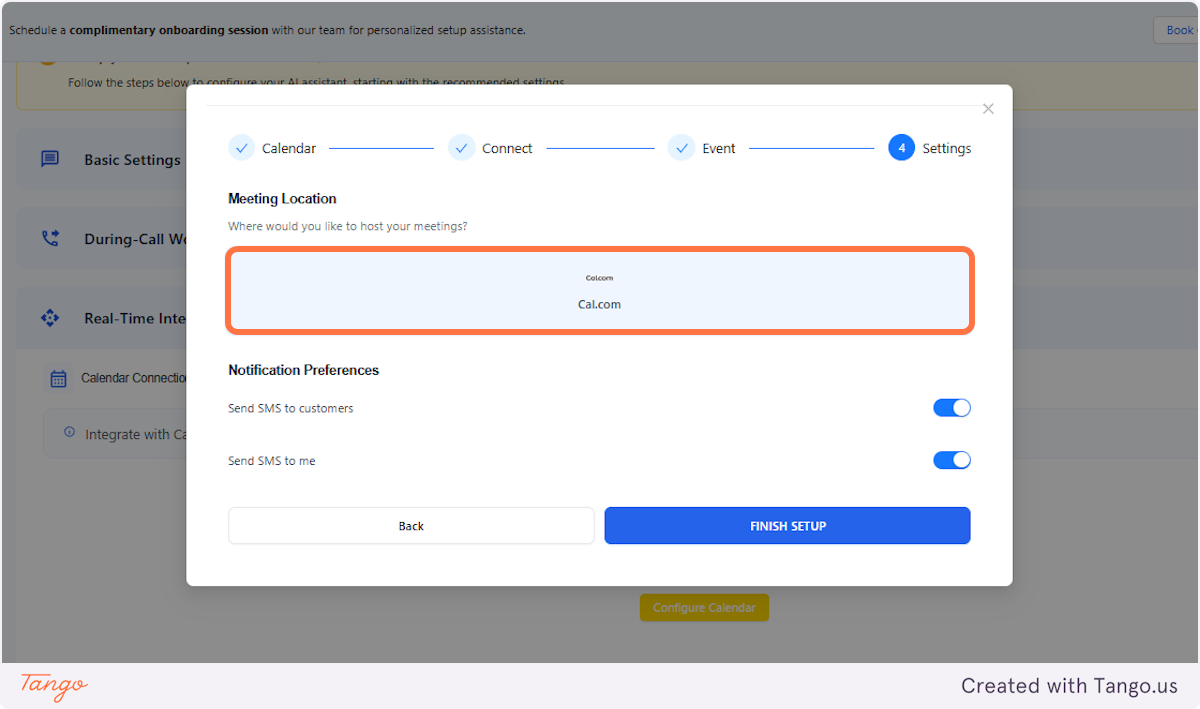Select the Cal.com logo in Meeting Location

coord(599,278)
